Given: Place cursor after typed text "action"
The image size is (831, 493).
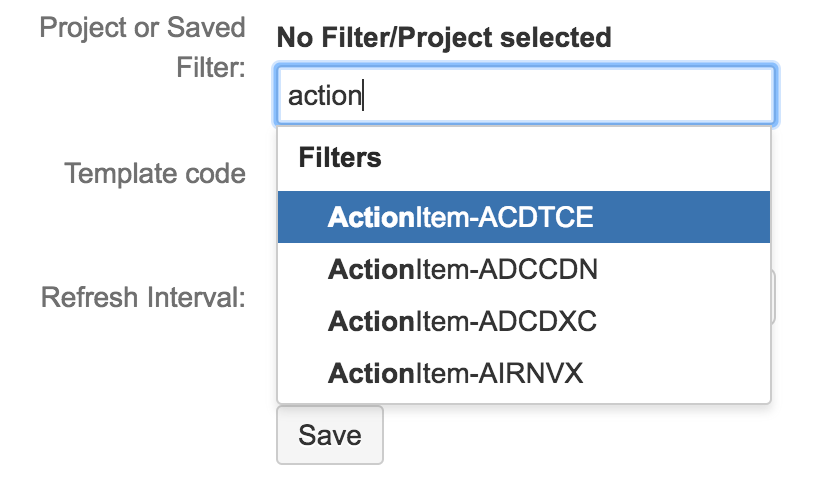Looking at the screenshot, I should (363, 96).
